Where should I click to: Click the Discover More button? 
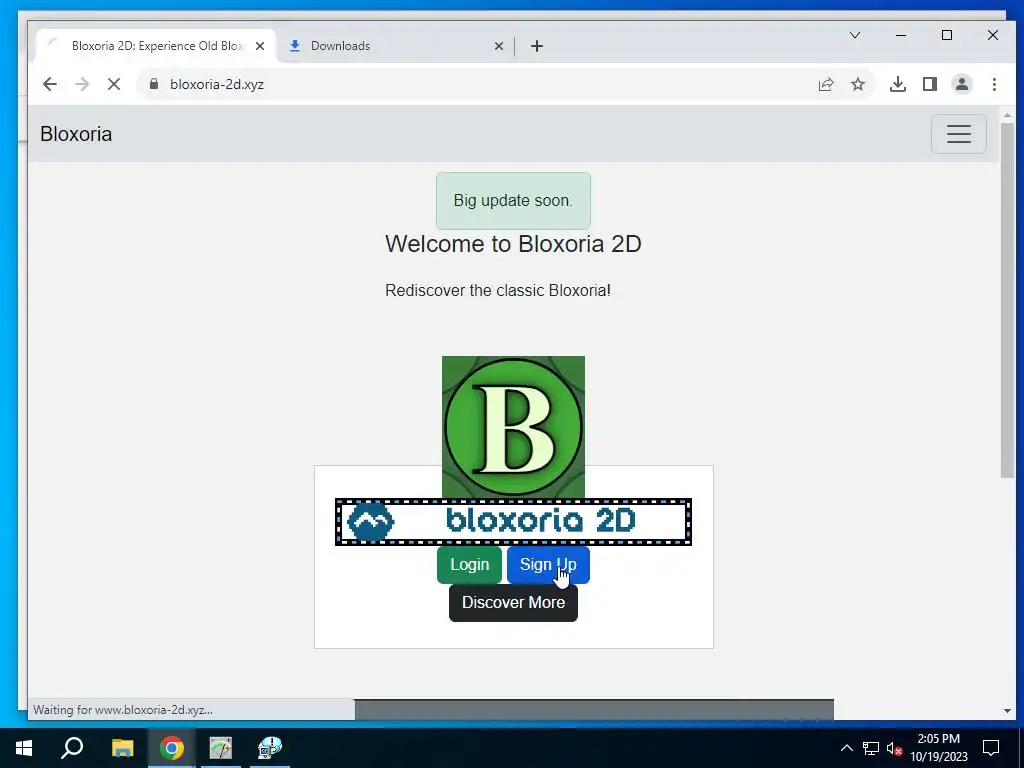click(x=513, y=603)
